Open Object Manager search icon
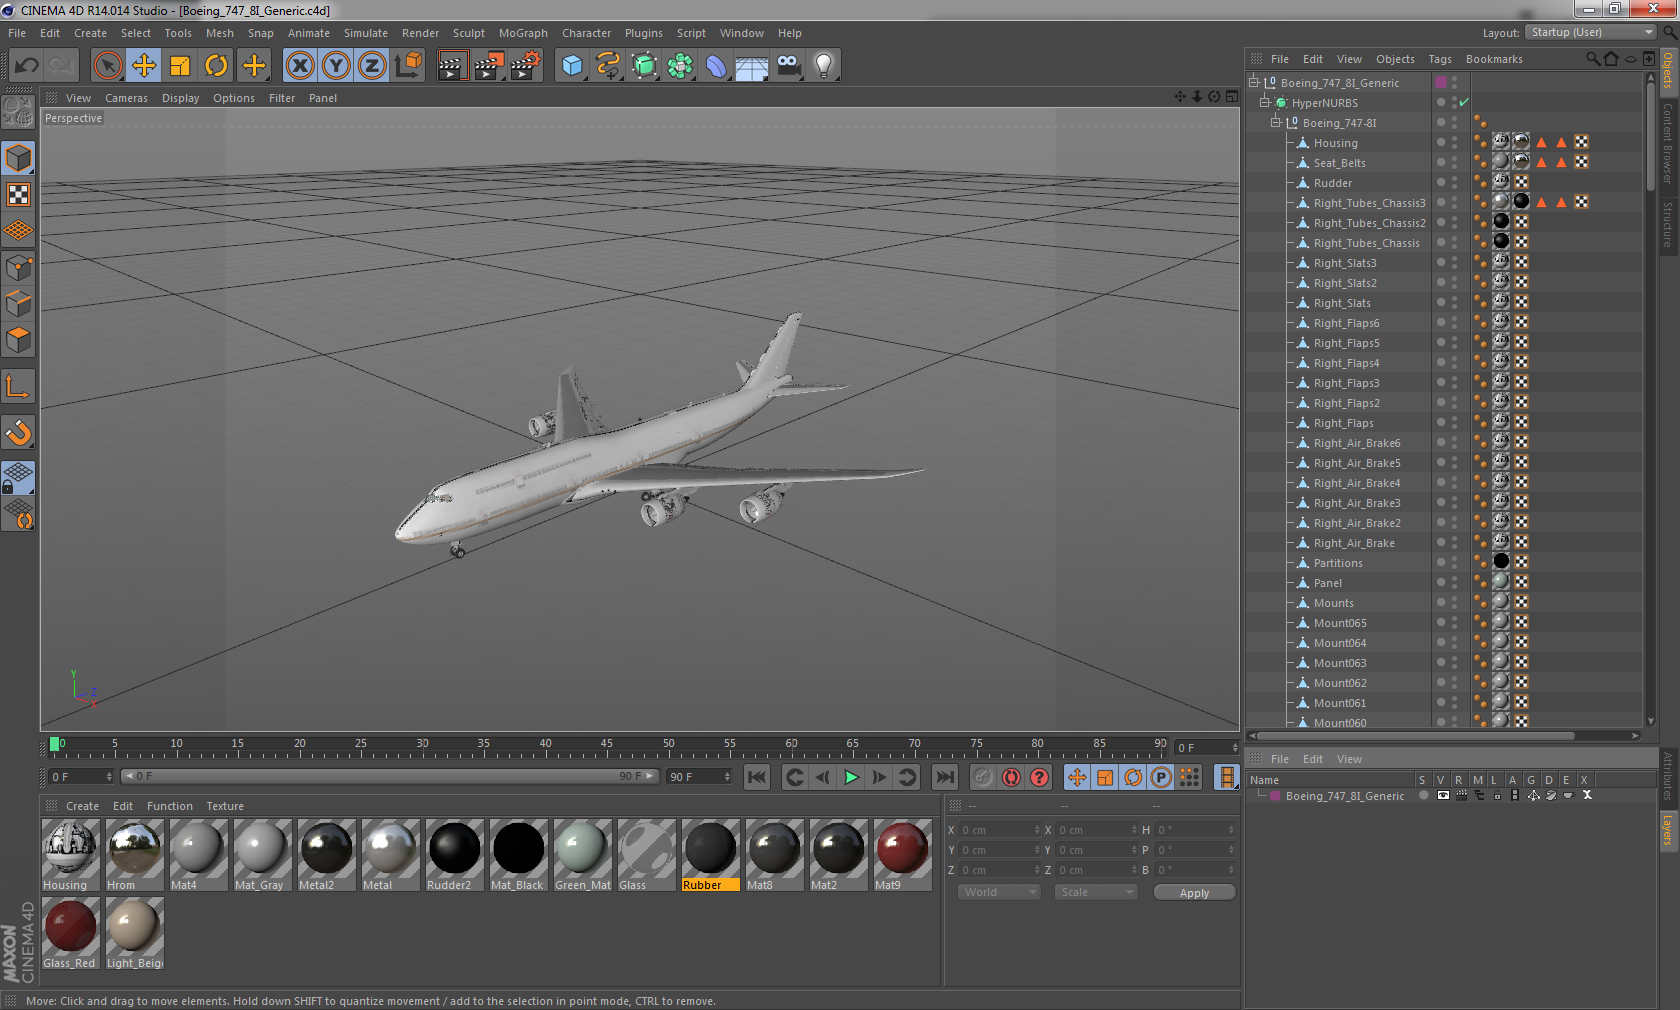1680x1010 pixels. coord(1592,59)
